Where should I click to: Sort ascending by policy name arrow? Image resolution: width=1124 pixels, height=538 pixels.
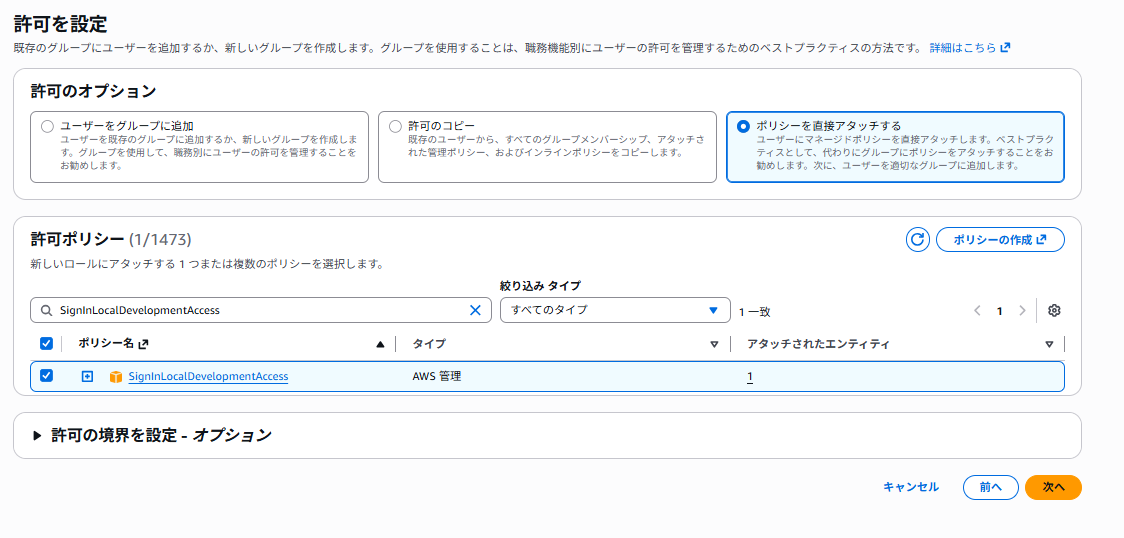tap(380, 344)
